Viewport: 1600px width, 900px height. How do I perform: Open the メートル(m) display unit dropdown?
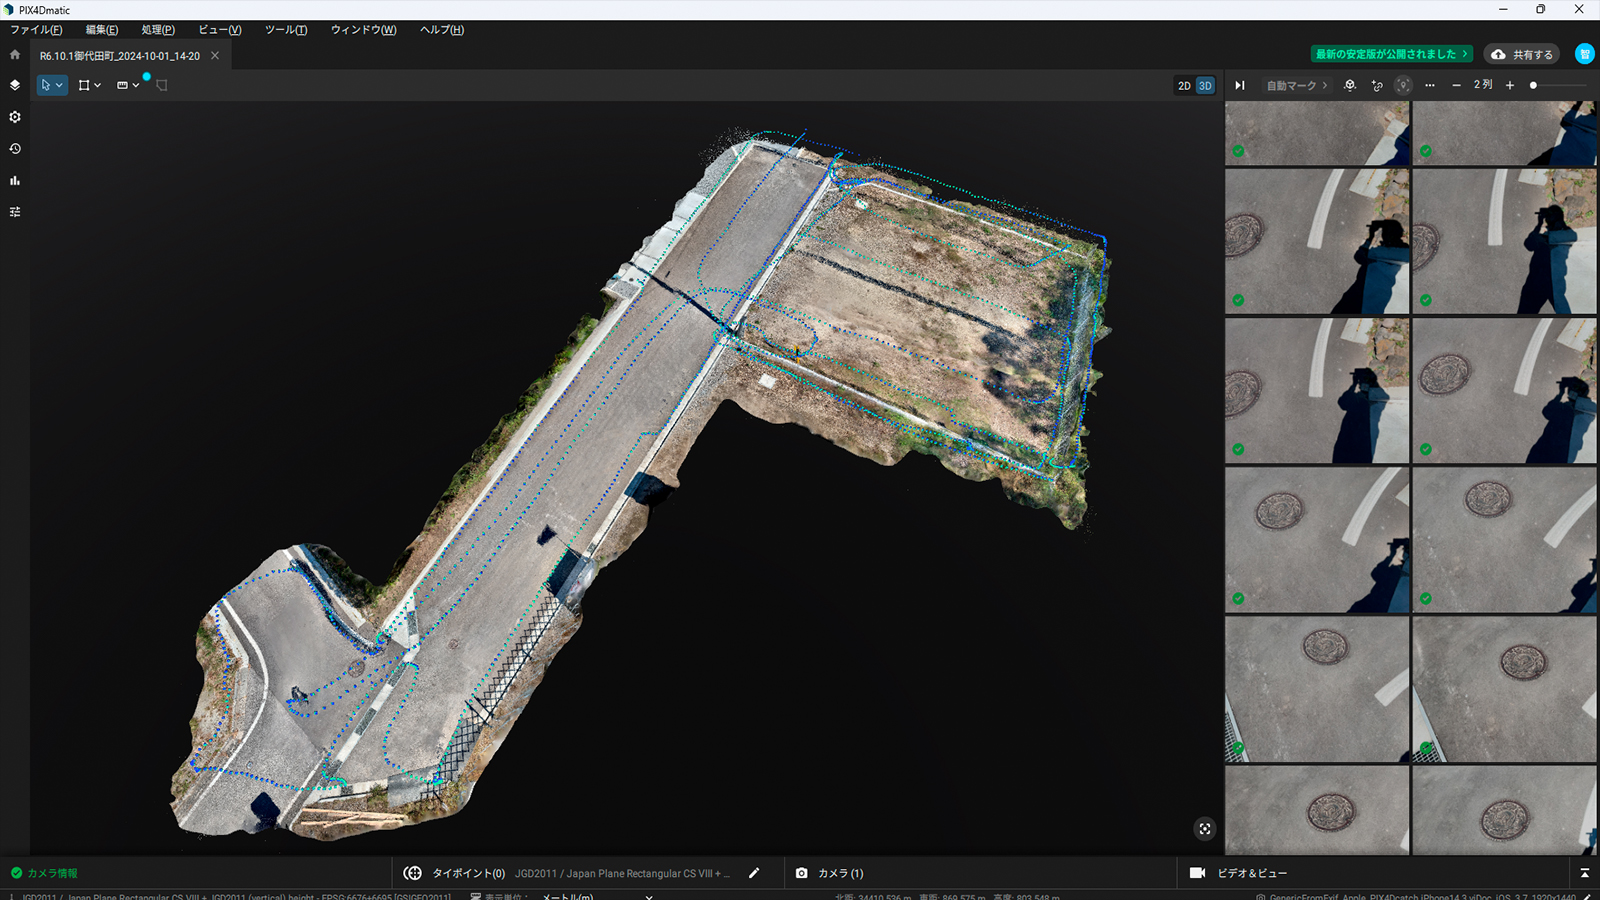pos(597,896)
